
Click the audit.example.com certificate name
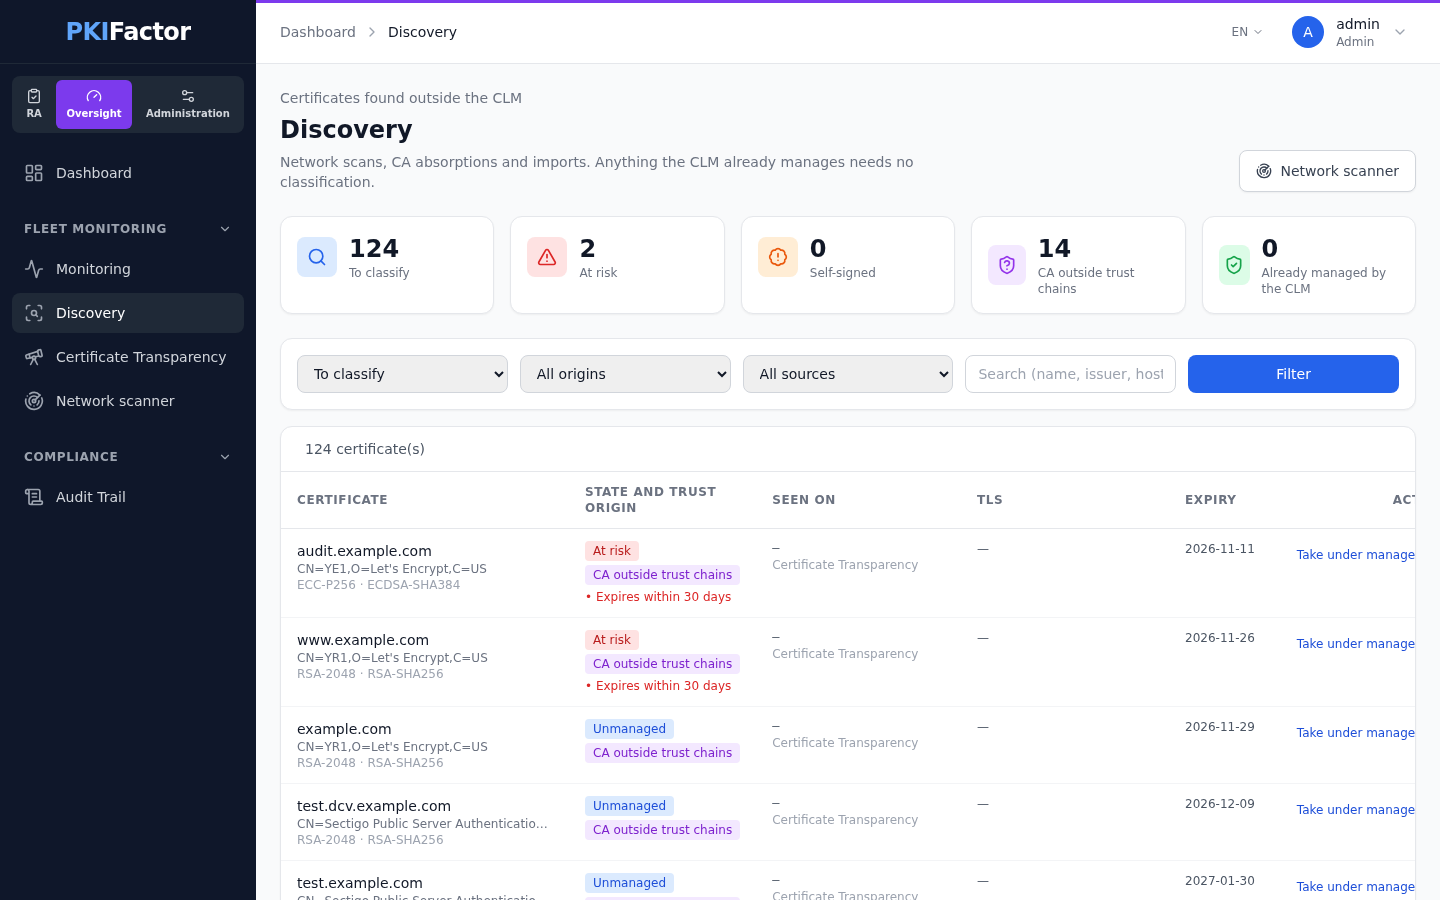[364, 551]
